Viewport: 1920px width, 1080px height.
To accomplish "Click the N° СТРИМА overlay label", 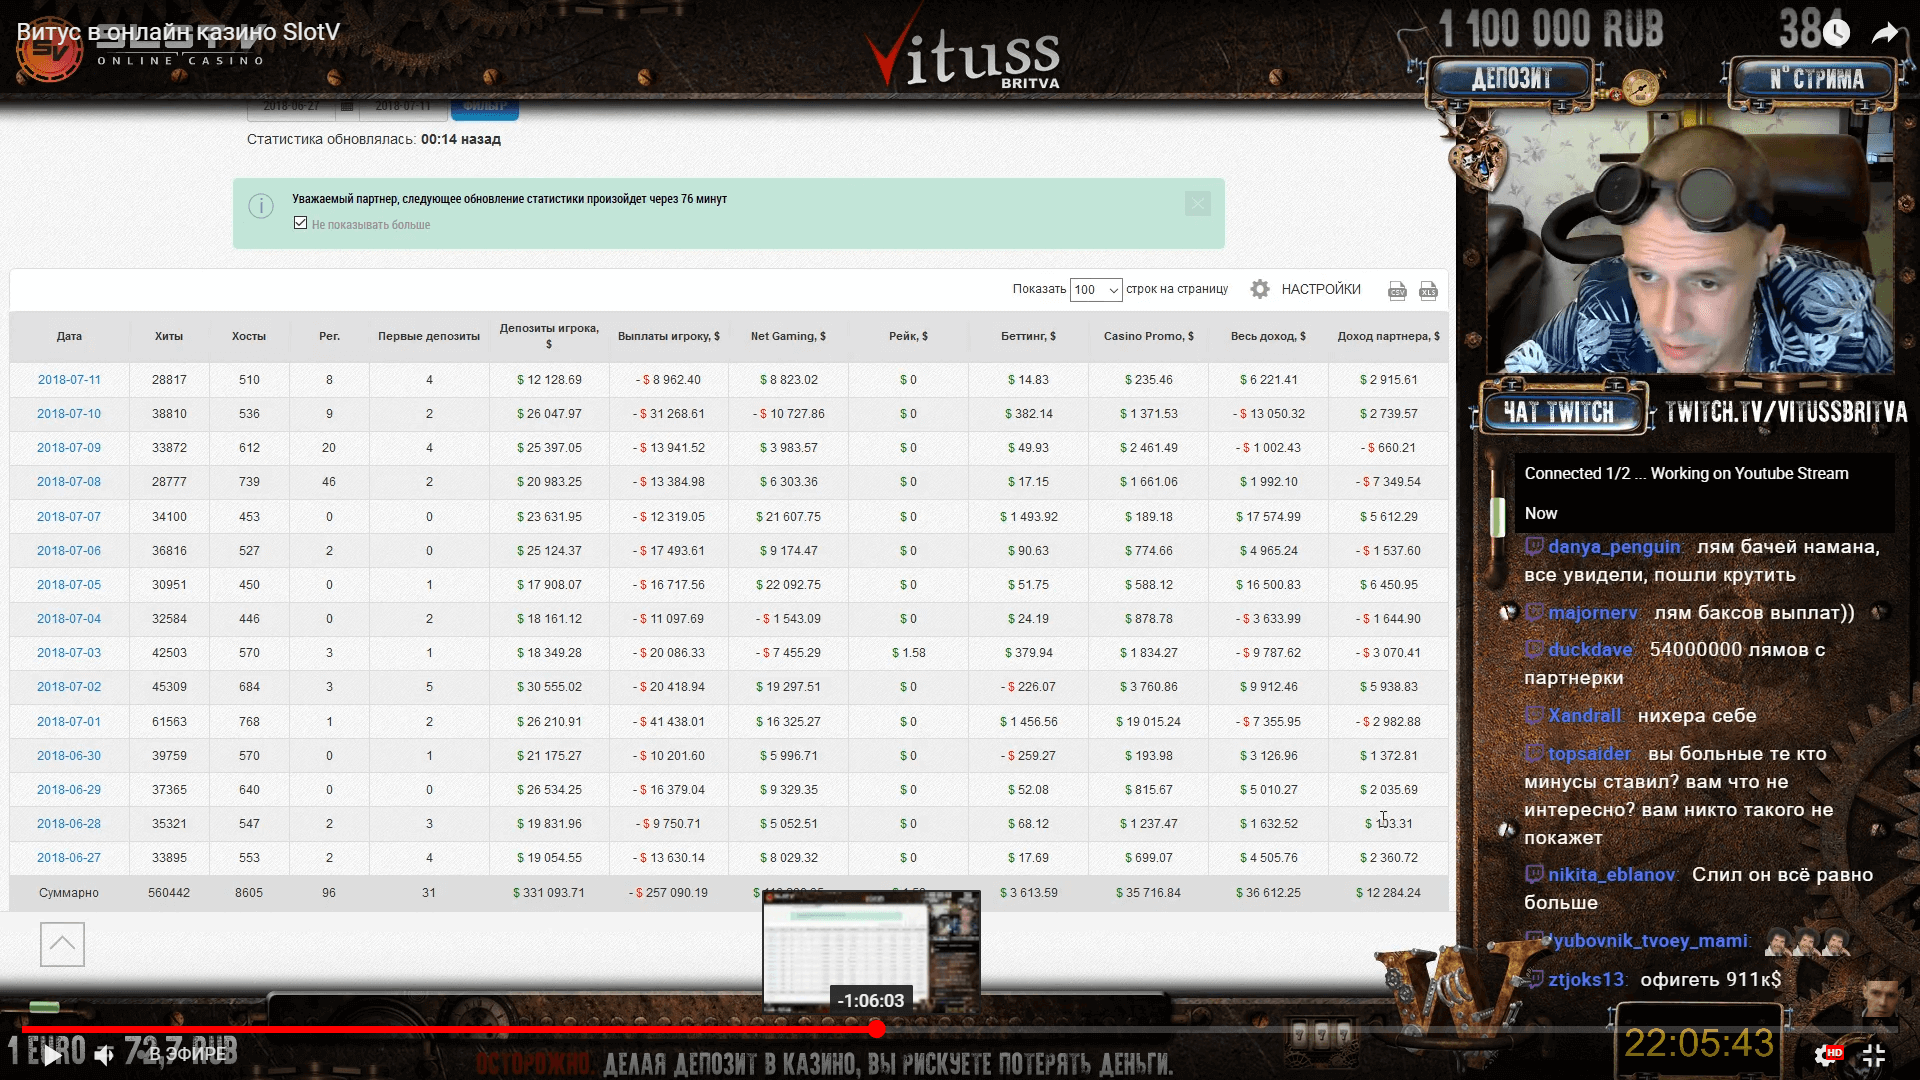I will point(1815,79).
